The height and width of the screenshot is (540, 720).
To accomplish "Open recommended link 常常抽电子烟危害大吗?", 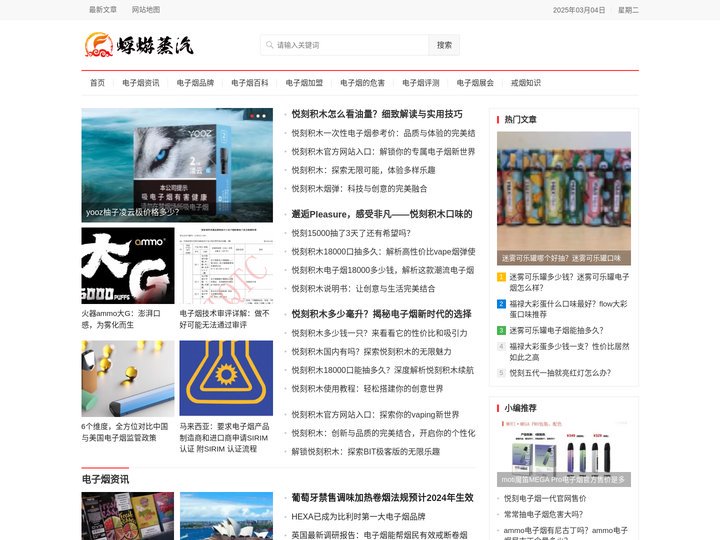I will [543, 514].
